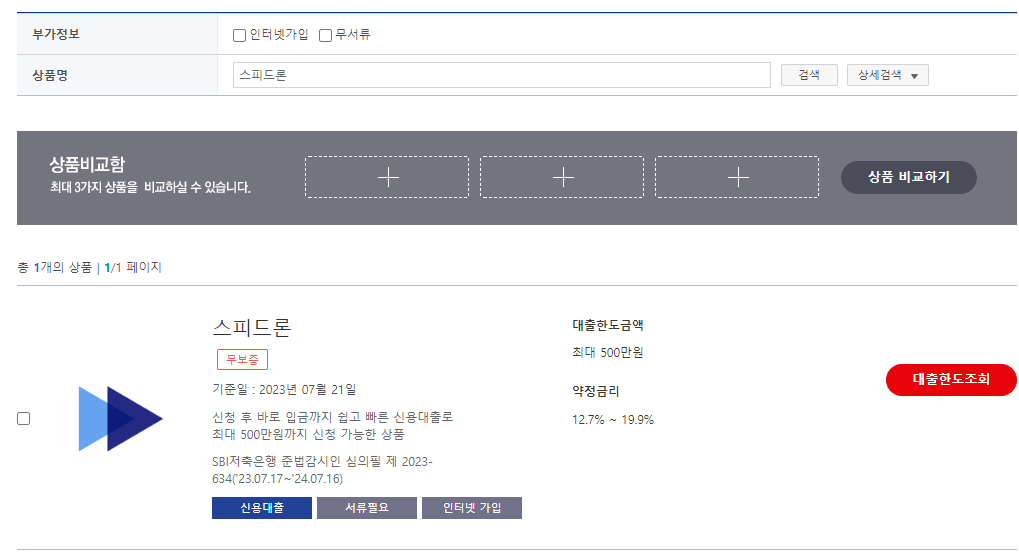1019x555 pixels.
Task: Click 상품 비교하기 button
Action: point(909,177)
